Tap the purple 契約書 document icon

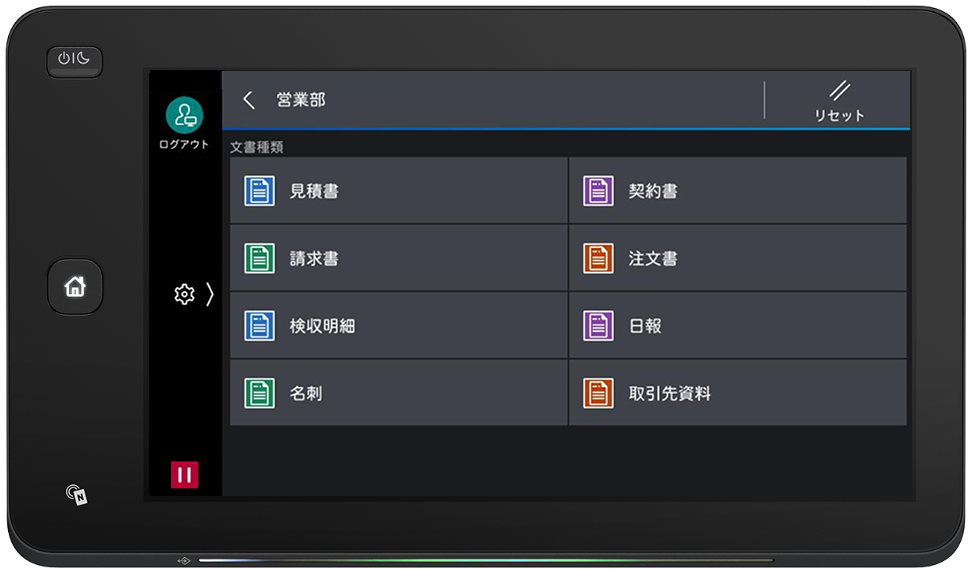coord(598,191)
